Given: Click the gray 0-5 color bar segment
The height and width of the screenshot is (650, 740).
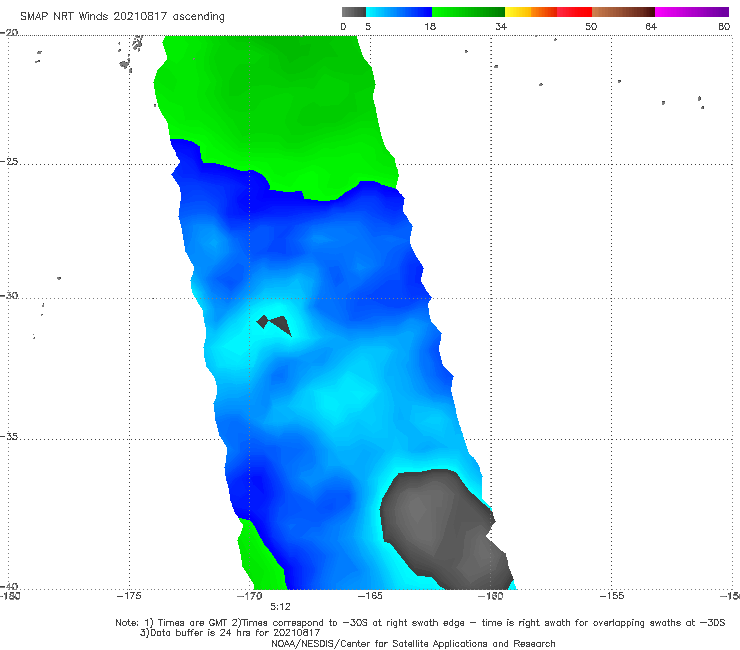Looking at the screenshot, I should pyautogui.click(x=353, y=12).
